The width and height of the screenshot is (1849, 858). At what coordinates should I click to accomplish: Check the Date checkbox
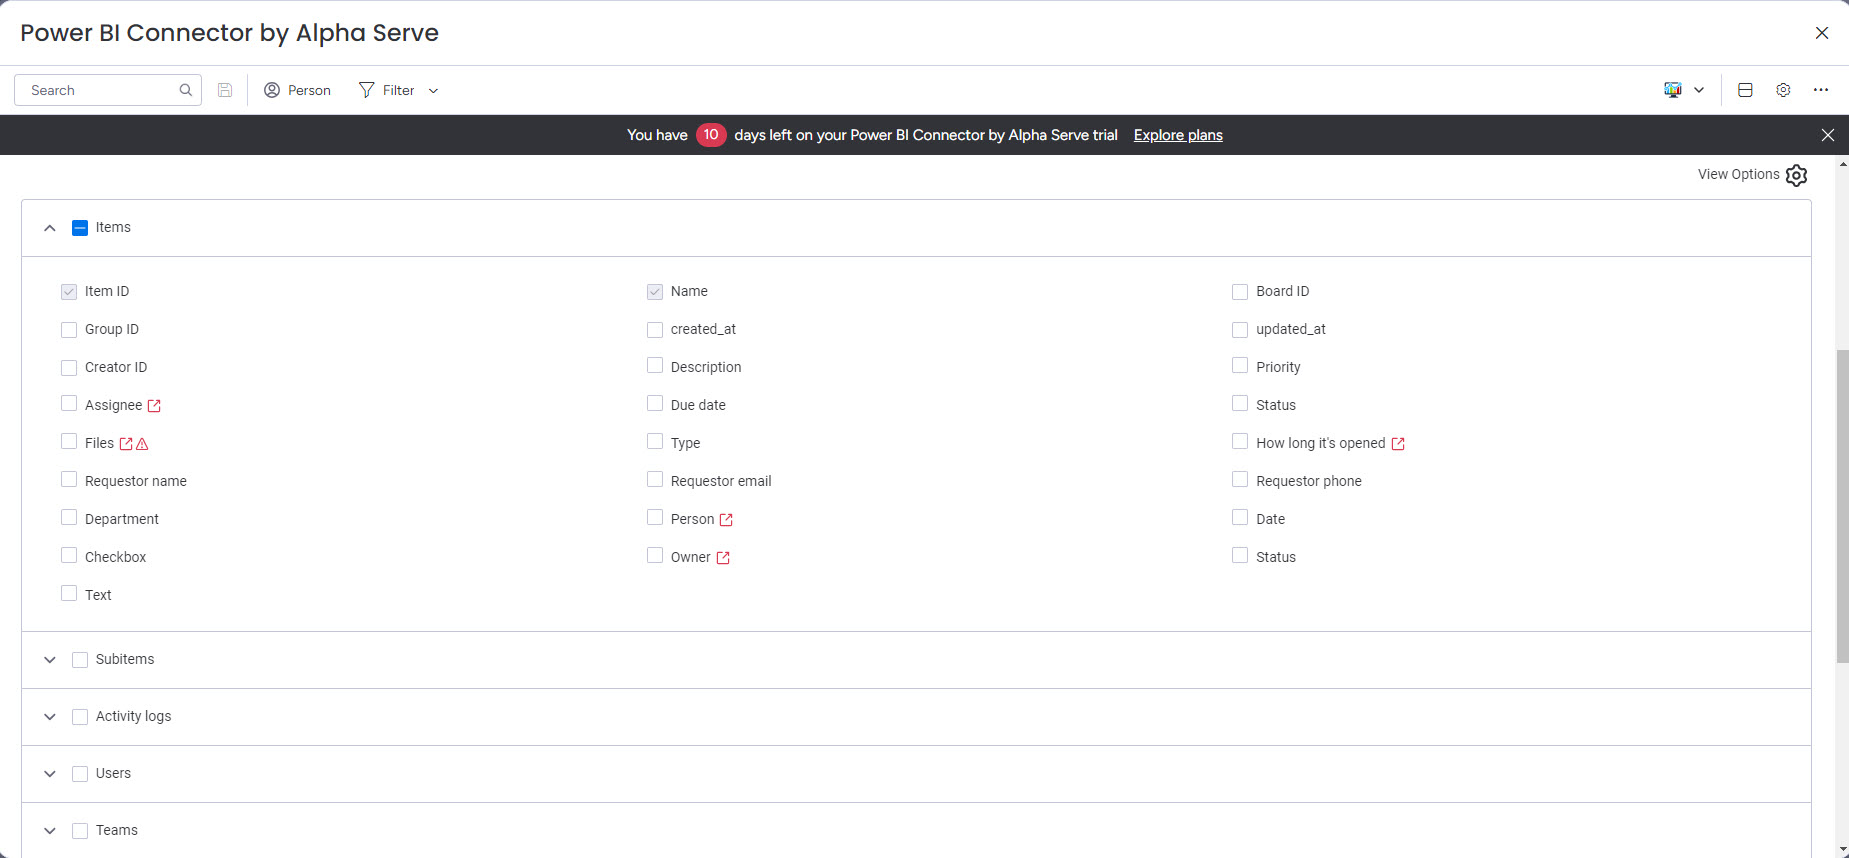coord(1240,518)
